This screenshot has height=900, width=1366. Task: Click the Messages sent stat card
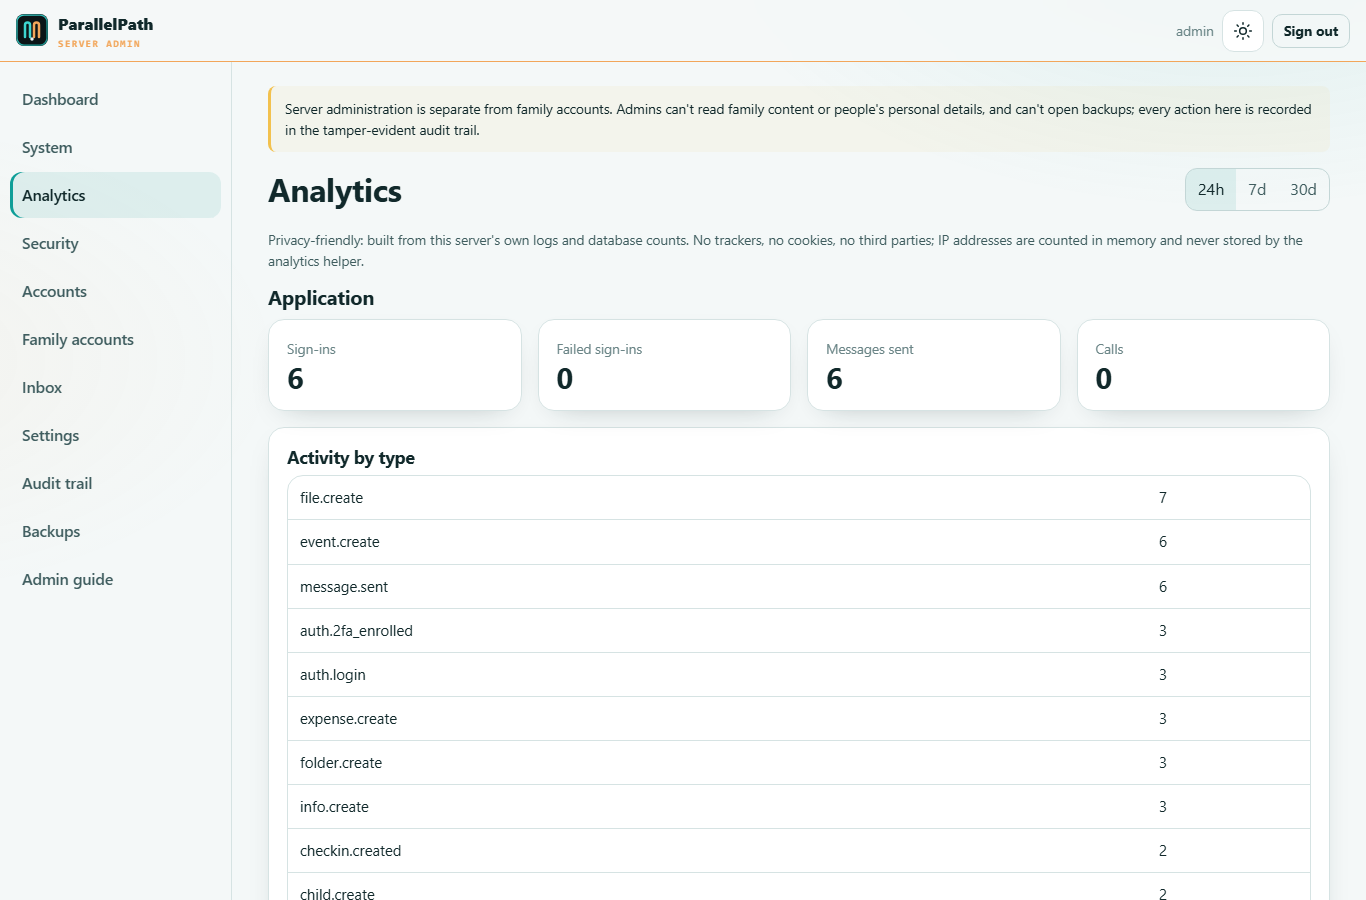click(x=934, y=365)
